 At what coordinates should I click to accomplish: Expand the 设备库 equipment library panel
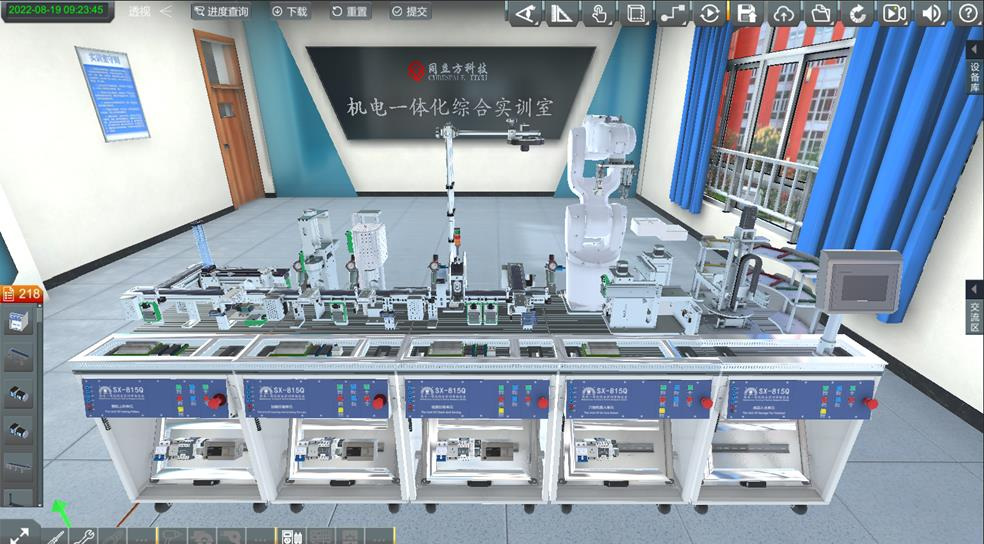975,74
